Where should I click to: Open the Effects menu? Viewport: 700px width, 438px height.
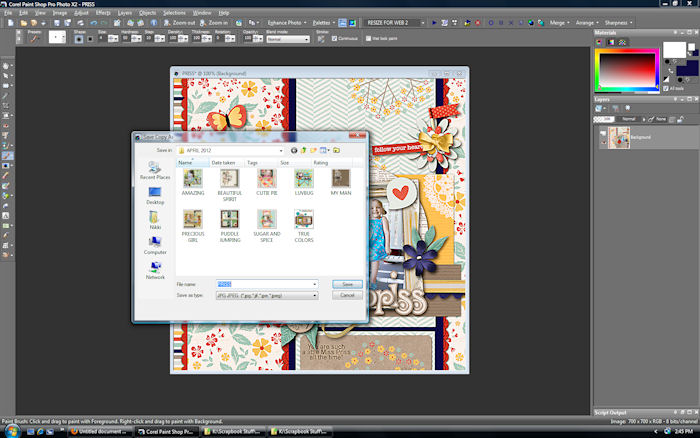click(103, 13)
